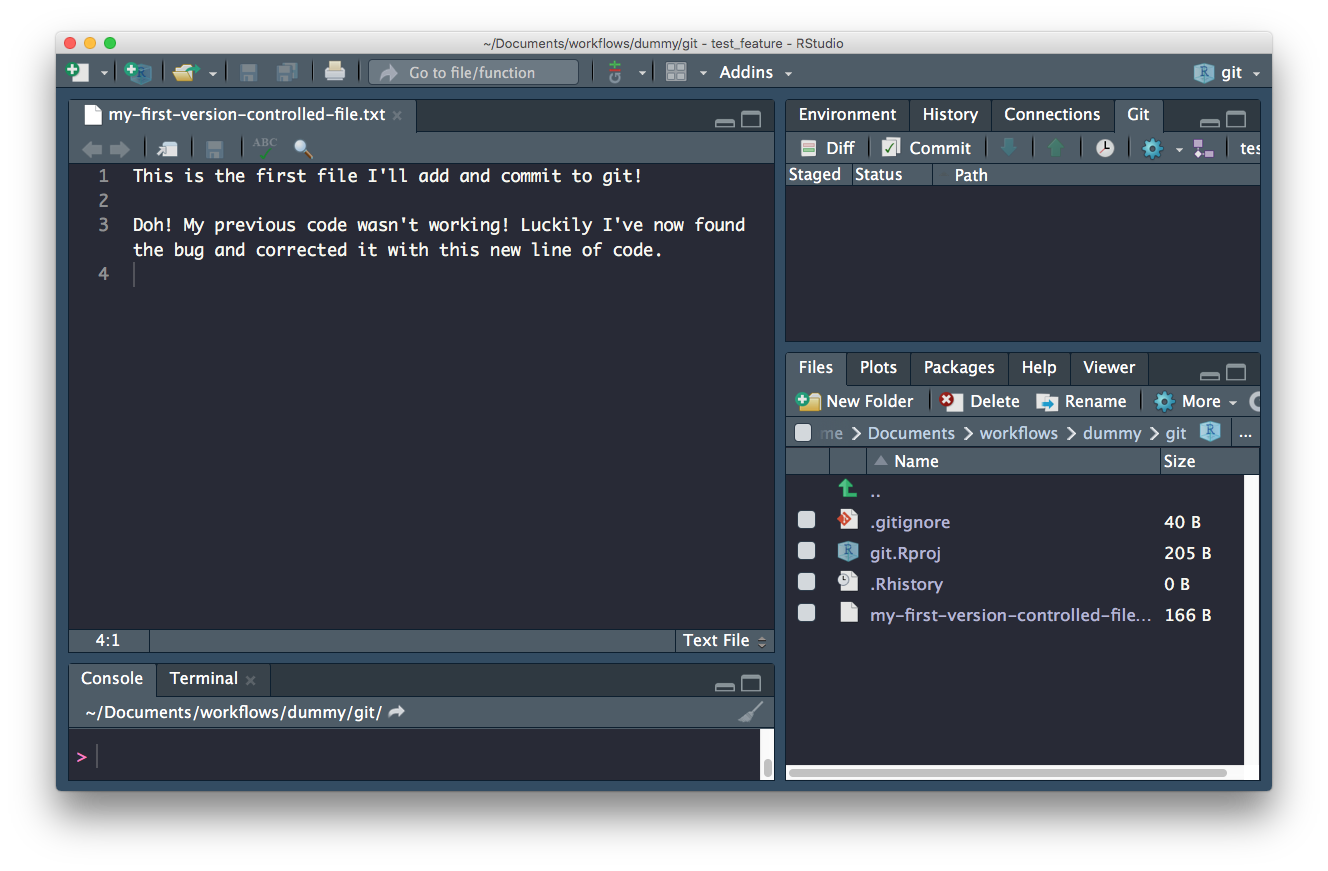This screenshot has height=871, width=1328.
Task: Run spell check with ABC icon
Action: (x=265, y=148)
